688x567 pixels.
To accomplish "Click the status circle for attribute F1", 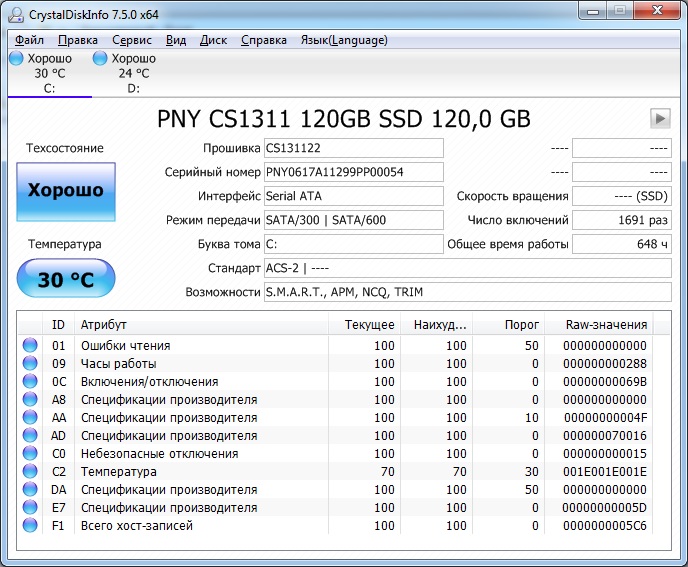I will [x=30, y=525].
